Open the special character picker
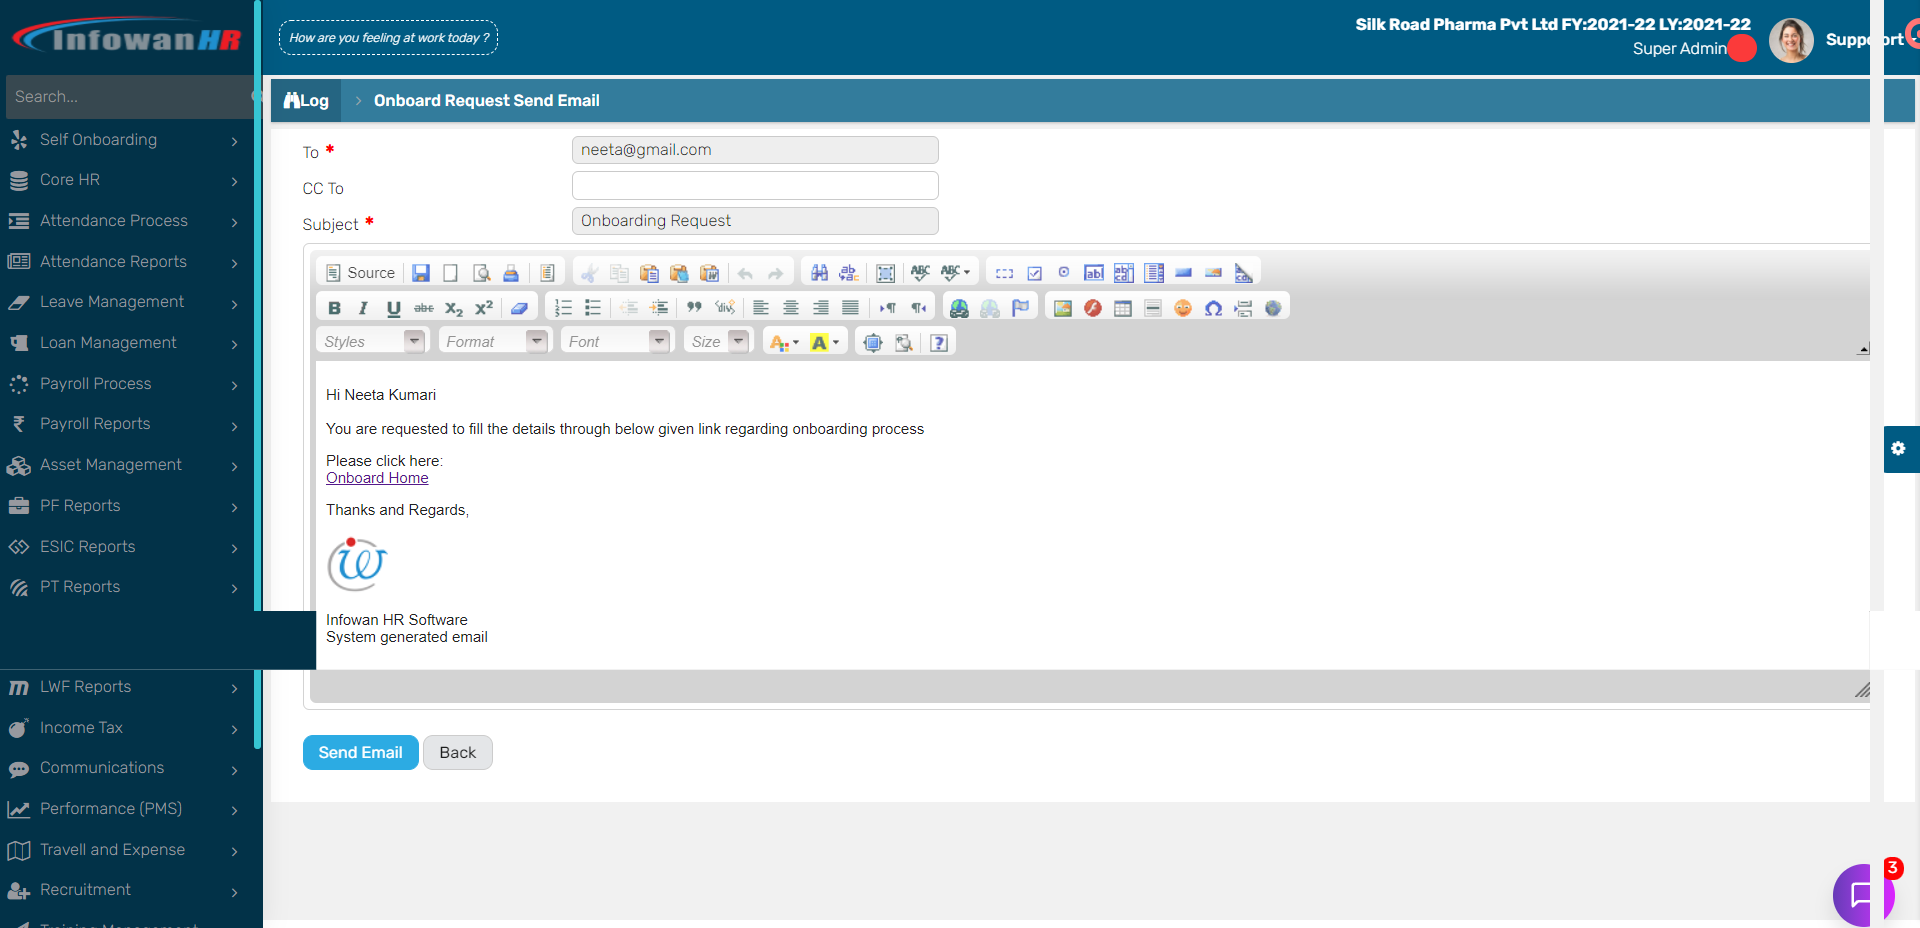Viewport: 1920px width, 928px height. pyautogui.click(x=1216, y=307)
